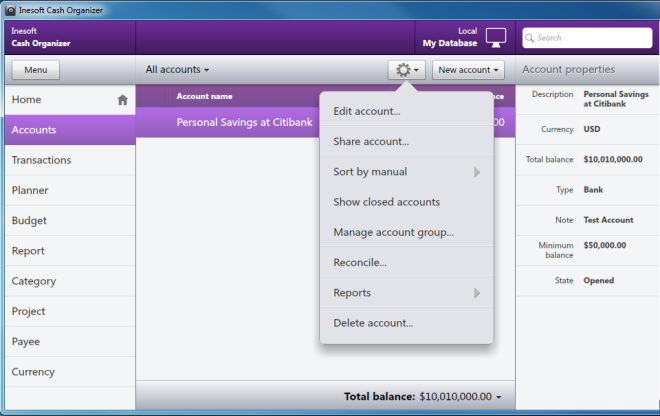
Task: Click the Menu button
Action: 36,70
